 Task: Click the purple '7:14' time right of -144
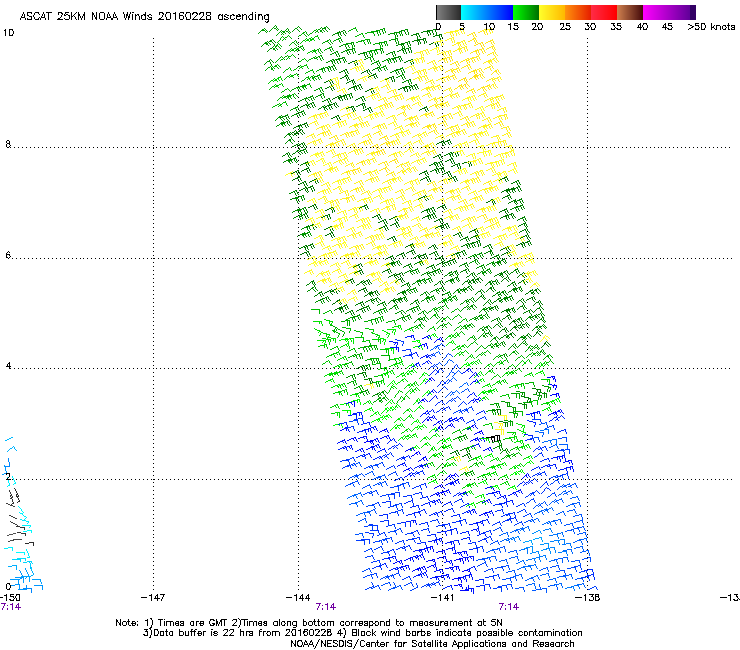click(x=326, y=607)
